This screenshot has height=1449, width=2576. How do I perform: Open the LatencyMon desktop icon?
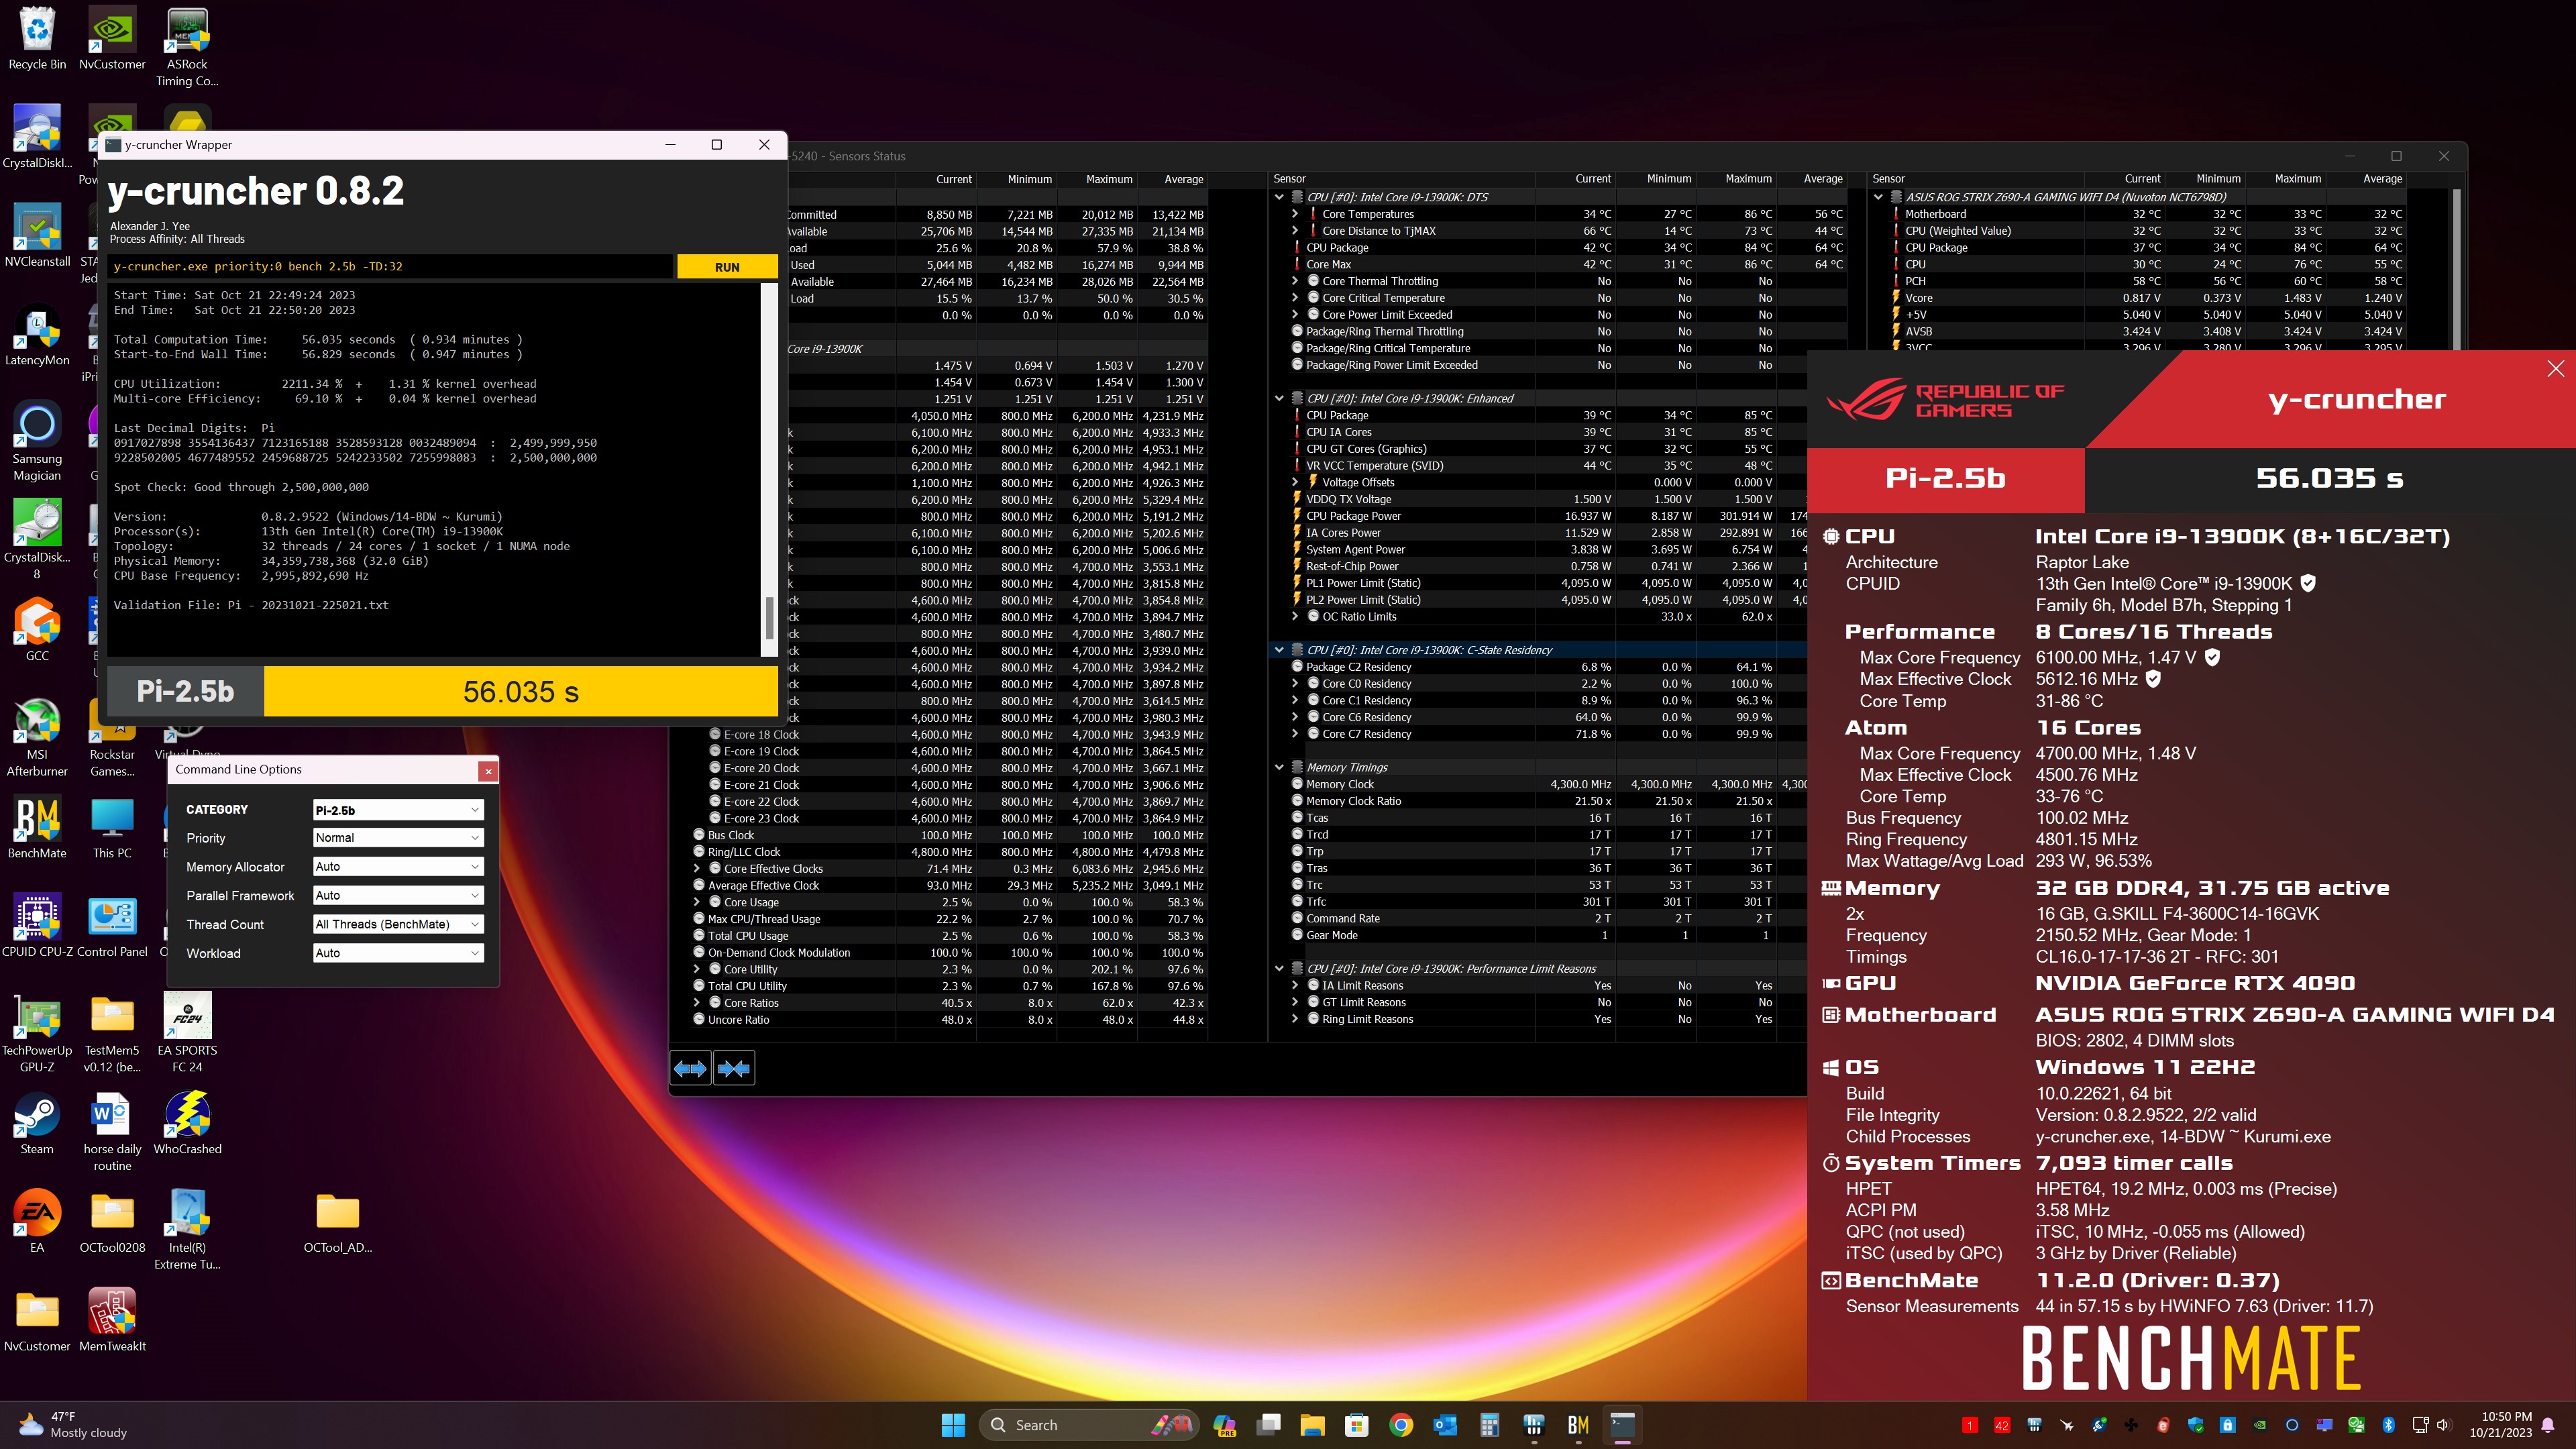37,335
